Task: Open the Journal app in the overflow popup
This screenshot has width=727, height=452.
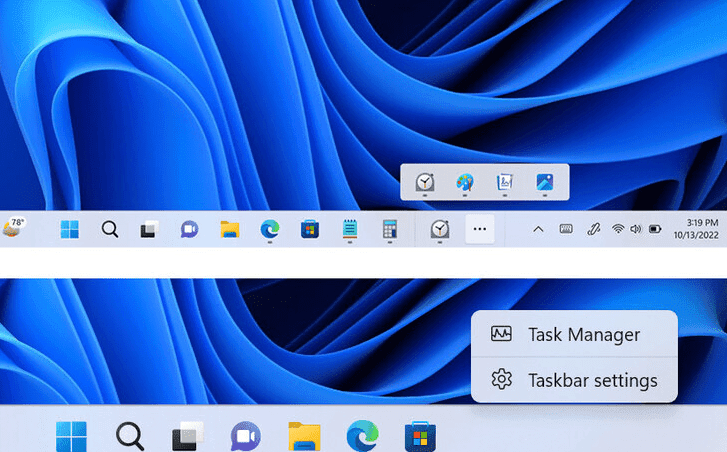Action: click(x=505, y=182)
